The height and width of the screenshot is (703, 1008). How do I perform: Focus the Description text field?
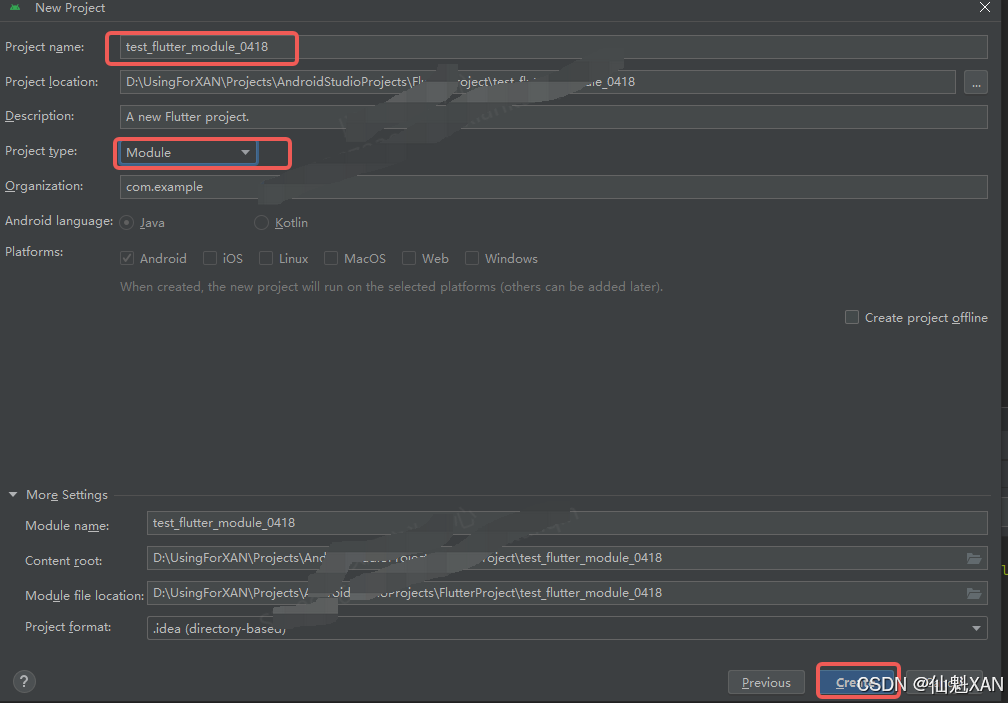point(554,117)
